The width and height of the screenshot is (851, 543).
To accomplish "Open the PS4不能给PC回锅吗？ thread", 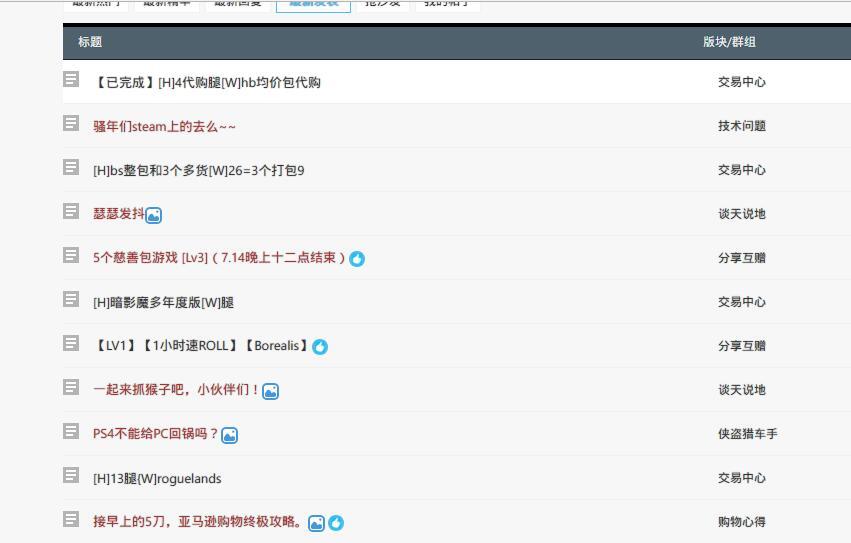I will click(156, 434).
